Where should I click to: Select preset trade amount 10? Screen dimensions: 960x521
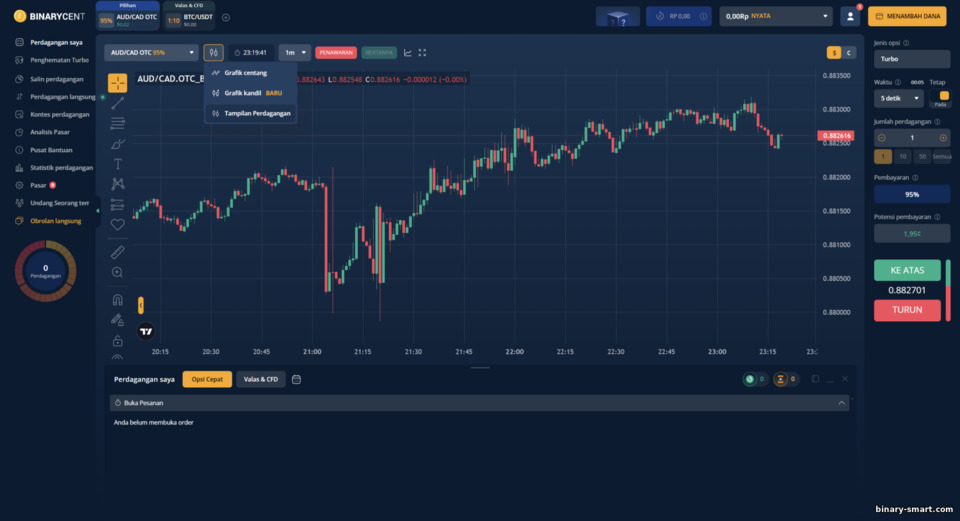pyautogui.click(x=902, y=157)
